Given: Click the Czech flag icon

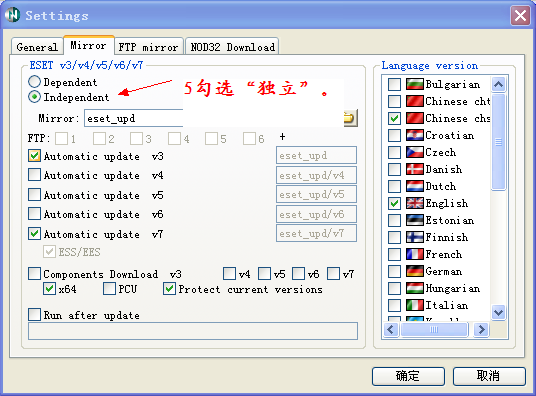Looking at the screenshot, I should pos(415,152).
